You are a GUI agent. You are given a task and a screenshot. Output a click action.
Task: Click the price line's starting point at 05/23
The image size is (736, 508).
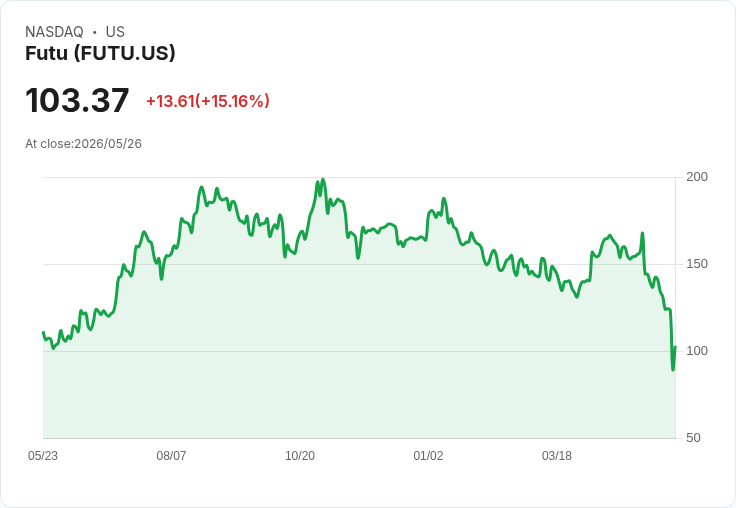[x=43, y=332]
